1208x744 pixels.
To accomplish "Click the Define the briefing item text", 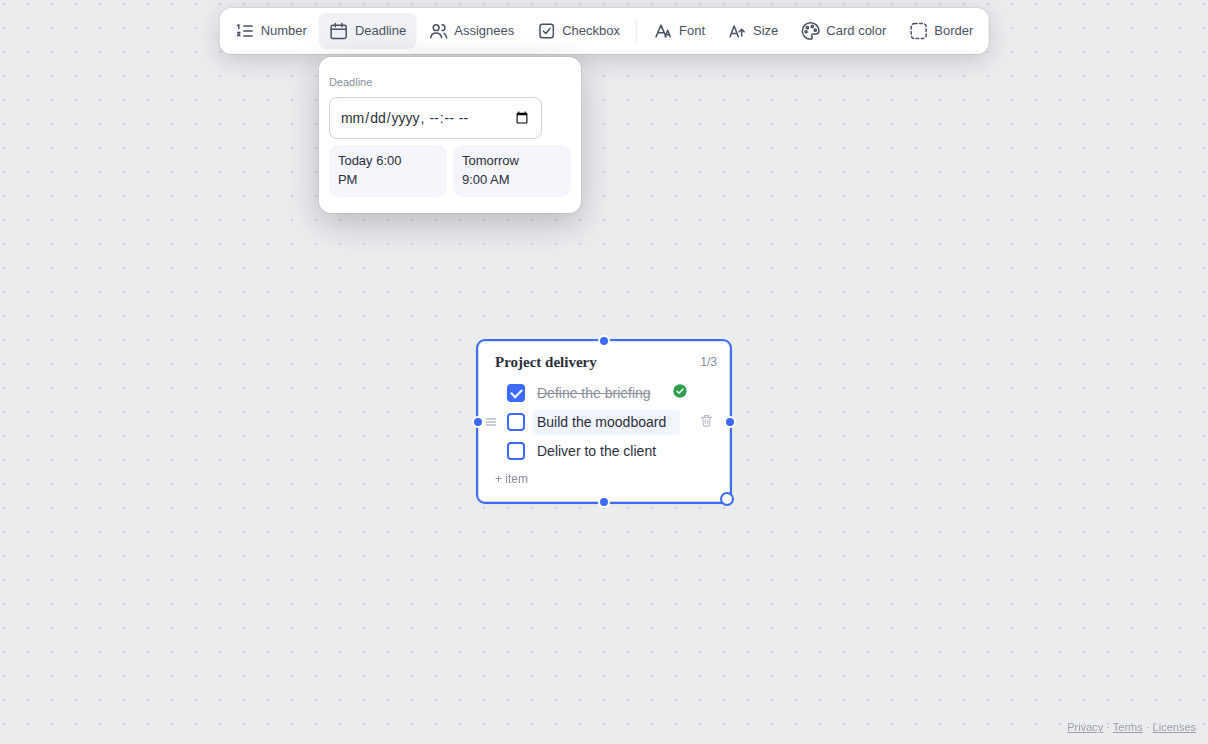I will click(593, 393).
